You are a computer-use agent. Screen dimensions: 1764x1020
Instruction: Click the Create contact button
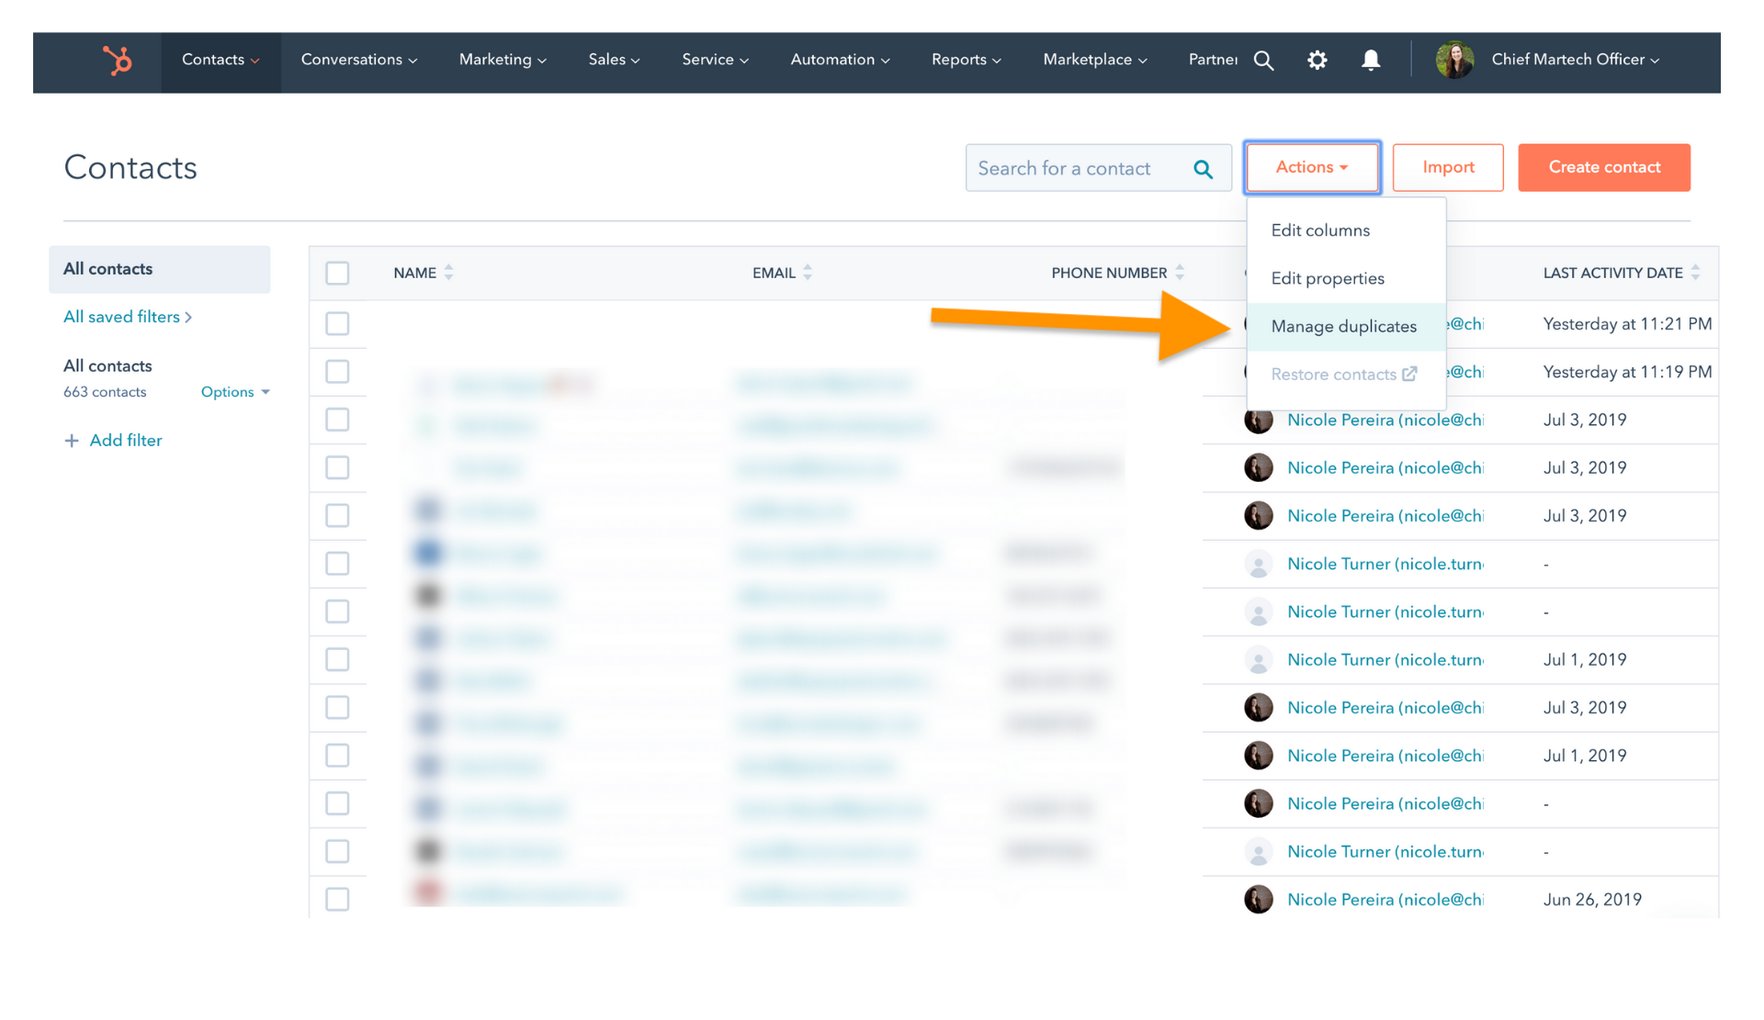click(1604, 167)
